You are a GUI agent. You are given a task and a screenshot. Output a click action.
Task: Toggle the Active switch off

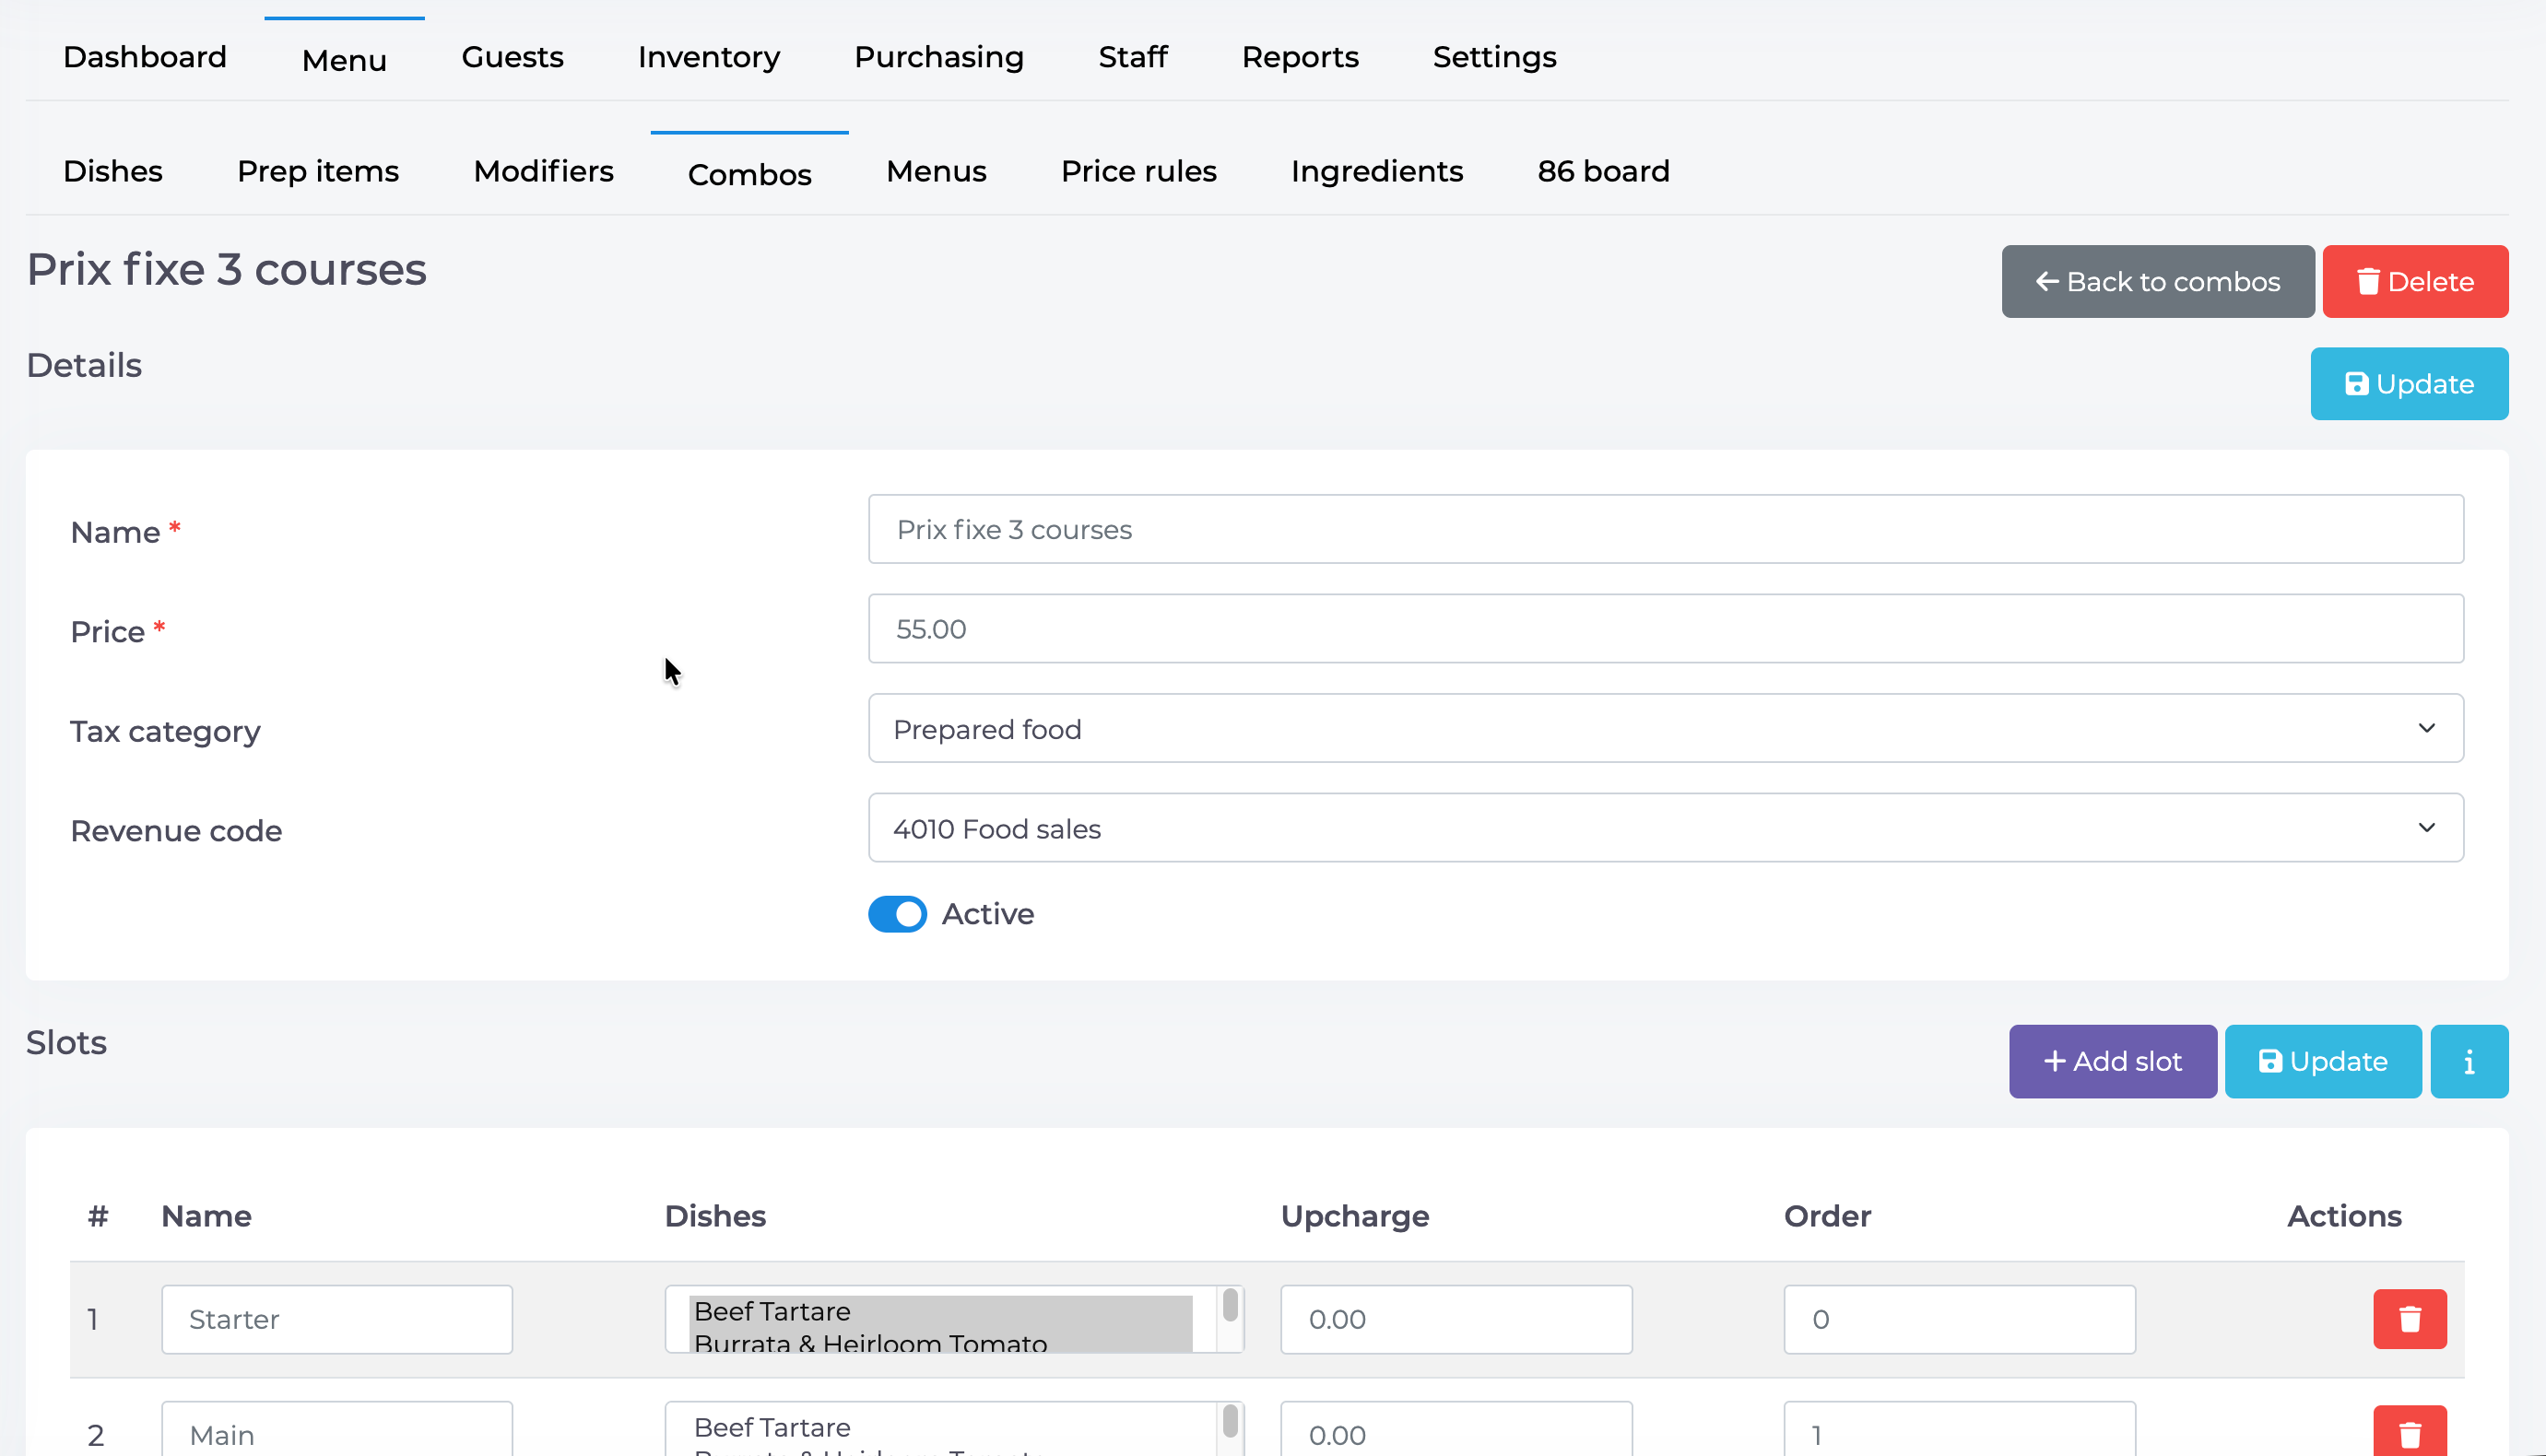point(897,914)
